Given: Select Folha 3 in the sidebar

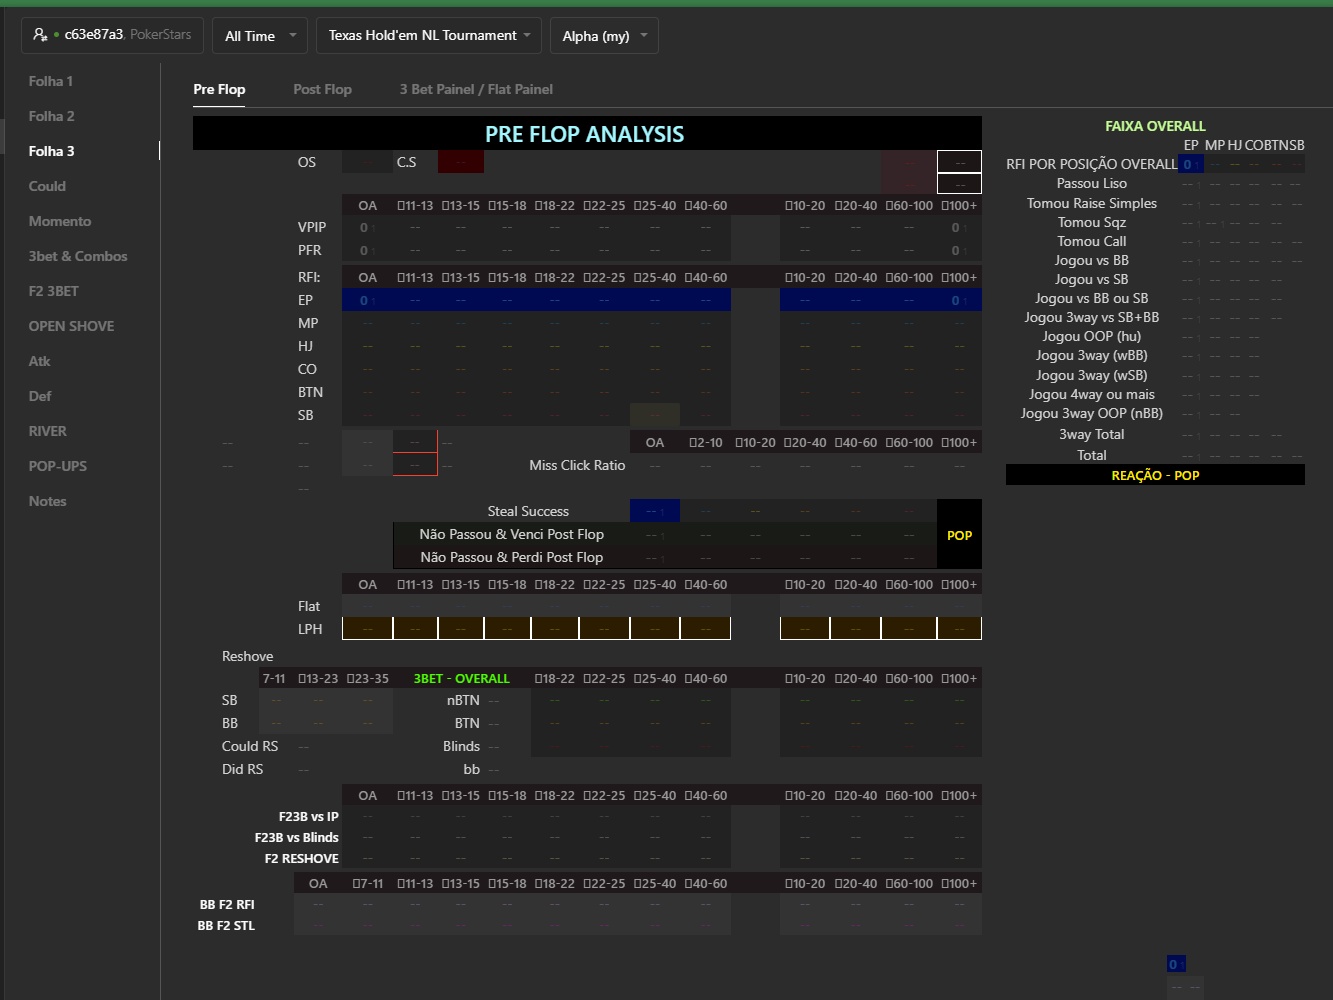Looking at the screenshot, I should pos(52,151).
